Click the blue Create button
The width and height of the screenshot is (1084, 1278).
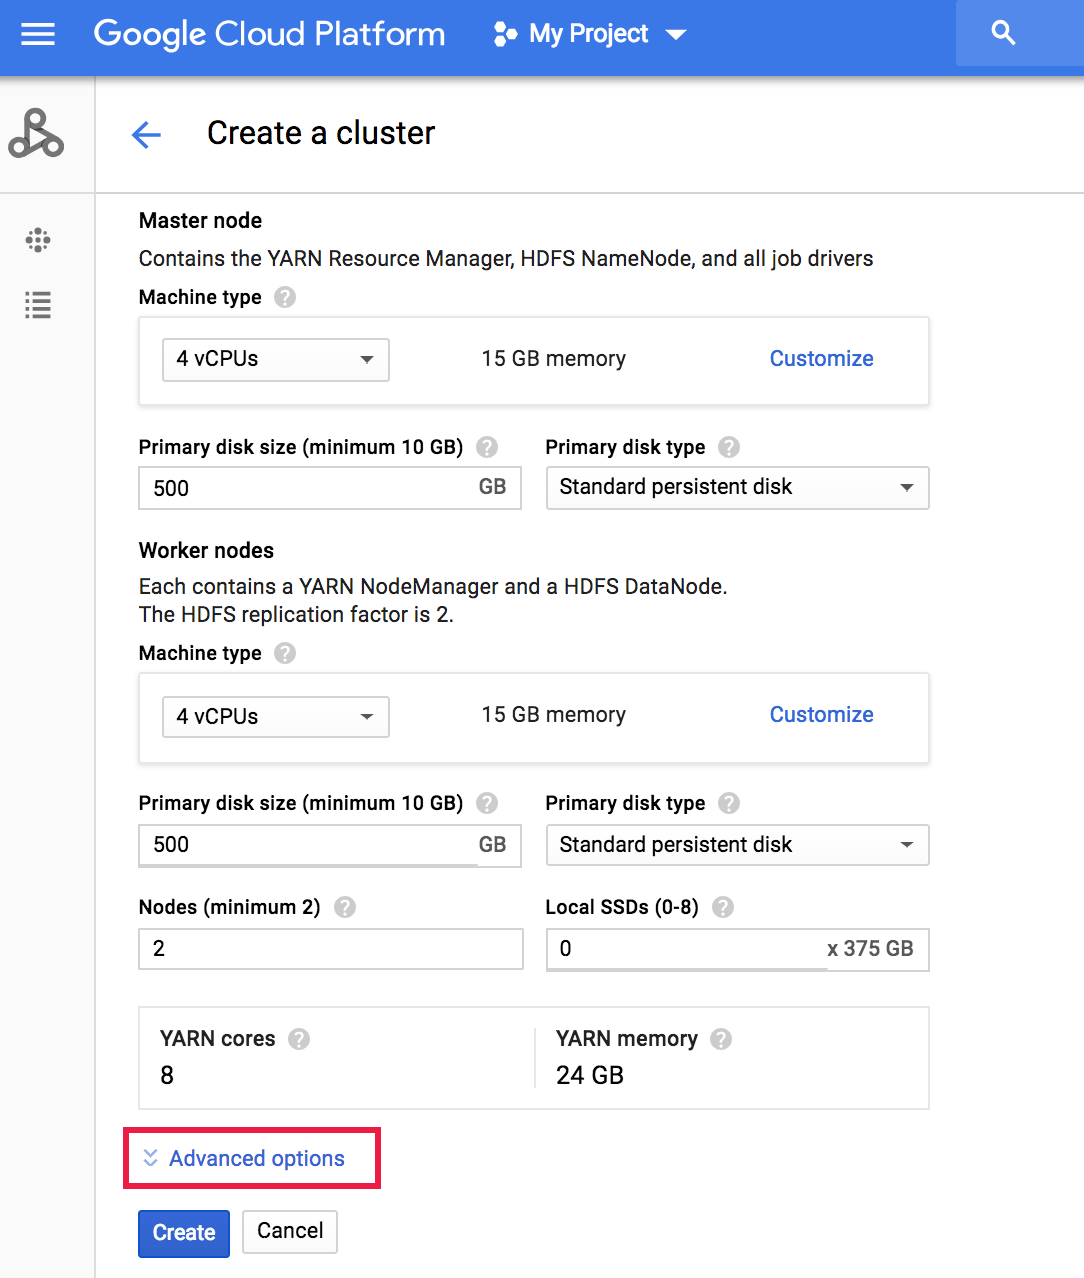(x=184, y=1233)
